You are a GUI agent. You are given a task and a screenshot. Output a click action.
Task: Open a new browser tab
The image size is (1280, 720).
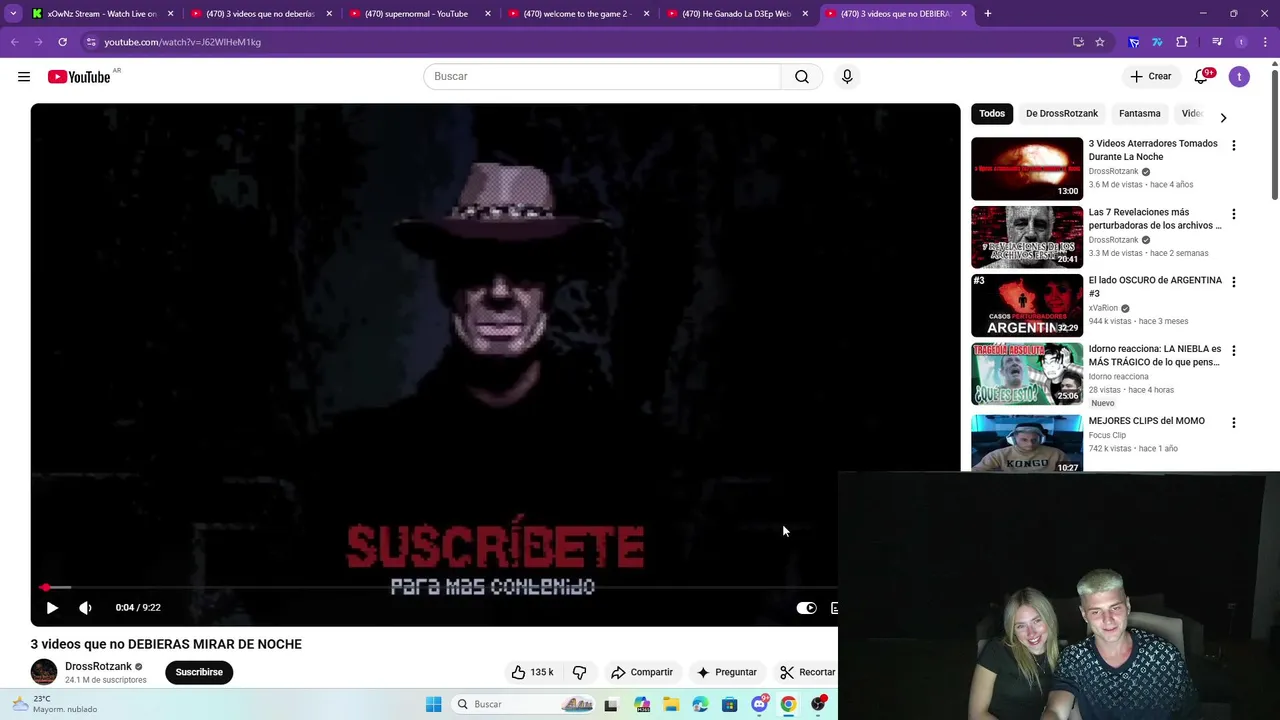(x=988, y=14)
